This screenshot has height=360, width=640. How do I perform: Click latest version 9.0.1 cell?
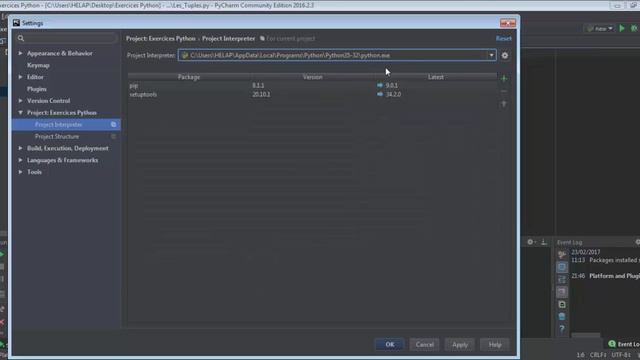[x=392, y=86]
